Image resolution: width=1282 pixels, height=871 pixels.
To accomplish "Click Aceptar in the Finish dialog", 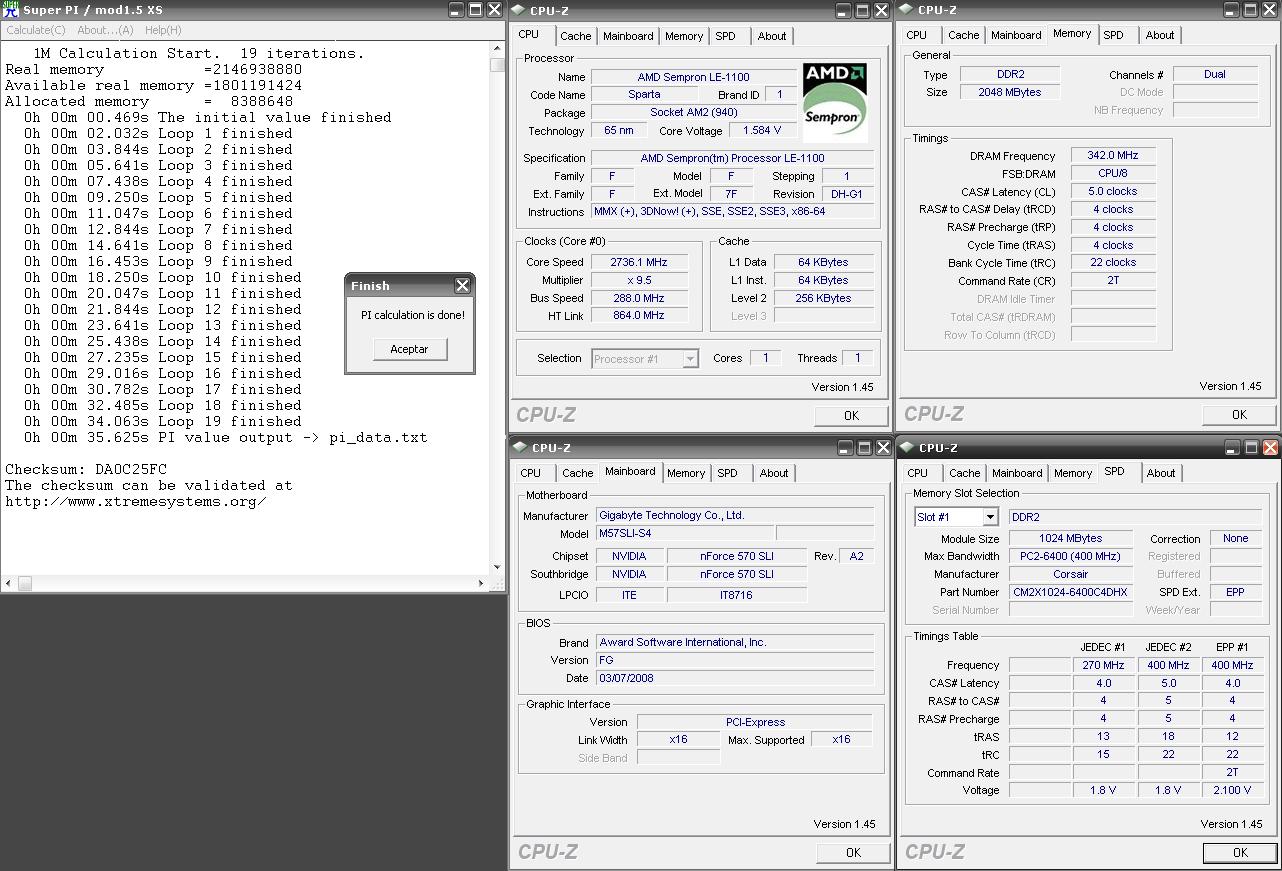I will [409, 349].
